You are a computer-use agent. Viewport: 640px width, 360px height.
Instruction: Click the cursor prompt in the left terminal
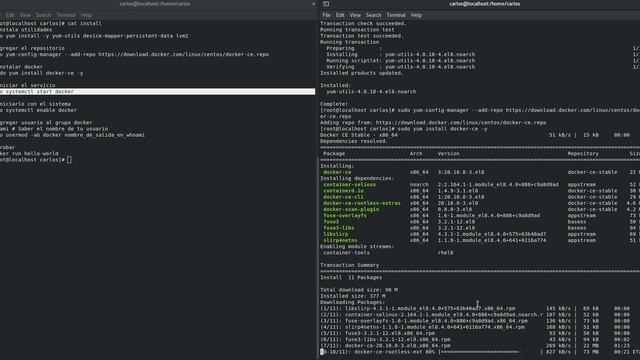(69, 160)
